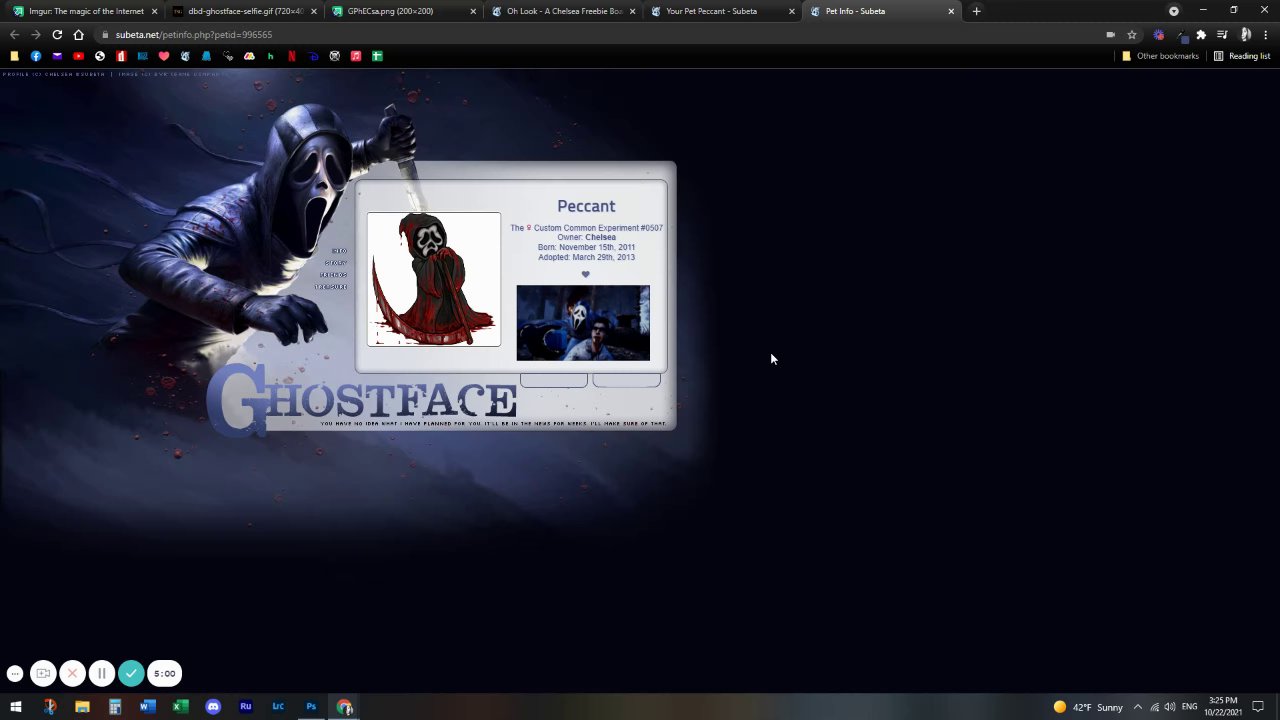Open the red heart bookmark
This screenshot has width=1280, height=720.
pos(164,56)
